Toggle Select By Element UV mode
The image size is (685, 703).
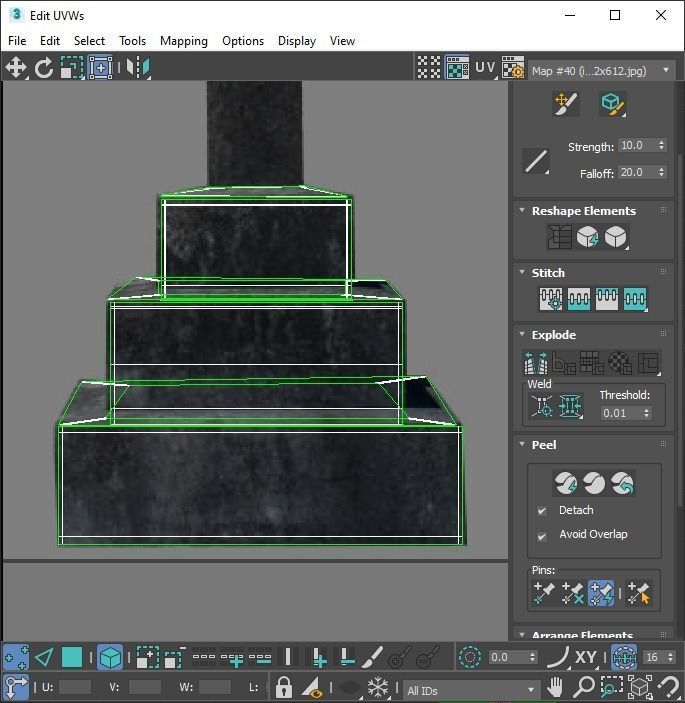point(110,657)
